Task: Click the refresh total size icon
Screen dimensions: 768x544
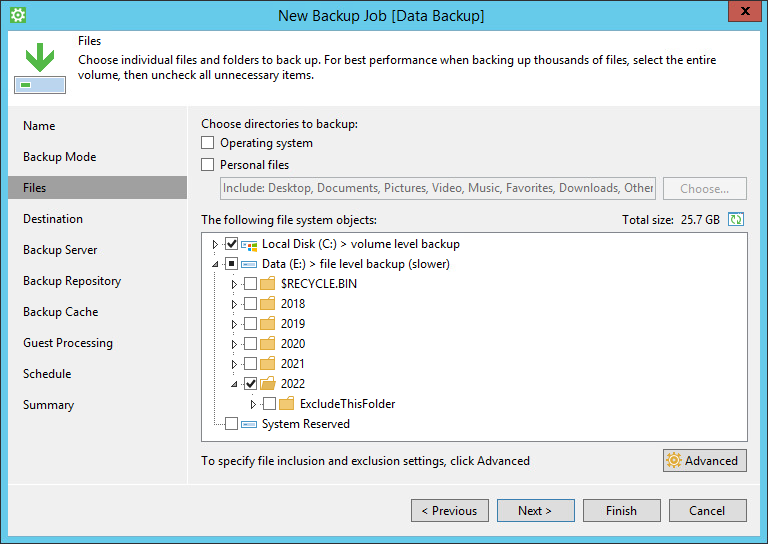Action: click(736, 219)
